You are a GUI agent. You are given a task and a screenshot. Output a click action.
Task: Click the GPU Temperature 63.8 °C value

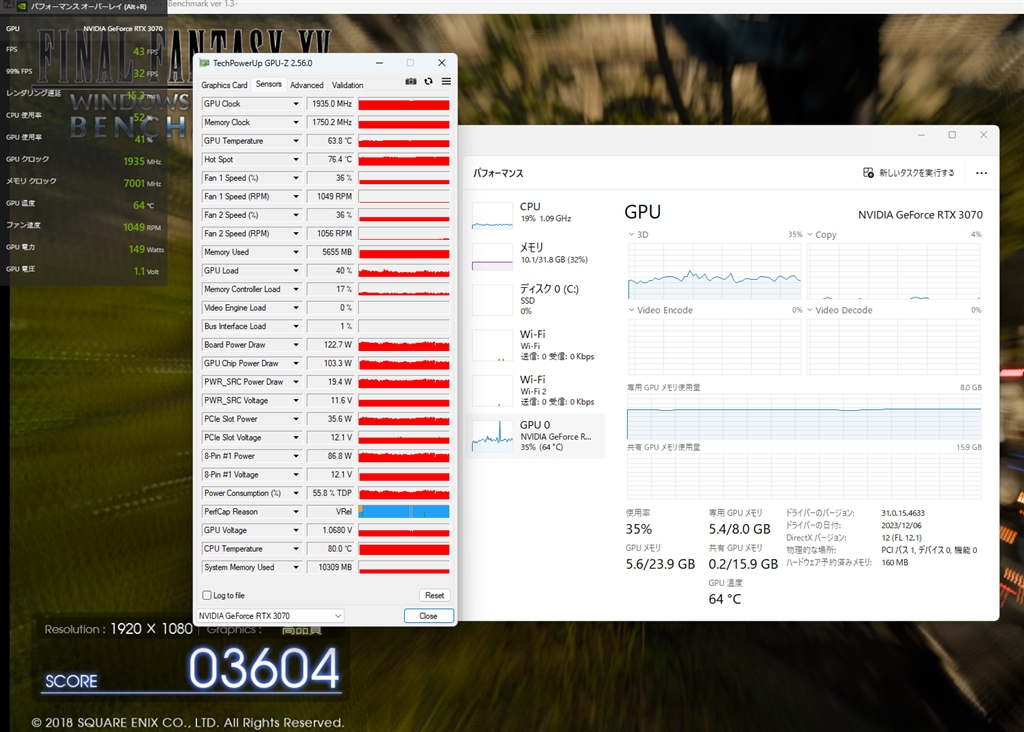pos(330,141)
